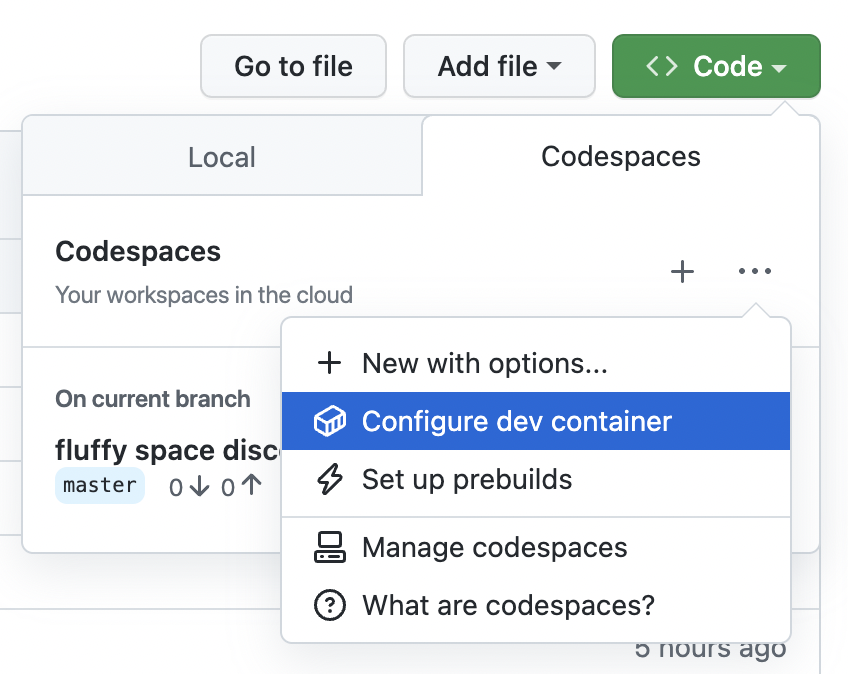848x674 pixels.
Task: Switch to the Local tab
Action: tap(221, 156)
